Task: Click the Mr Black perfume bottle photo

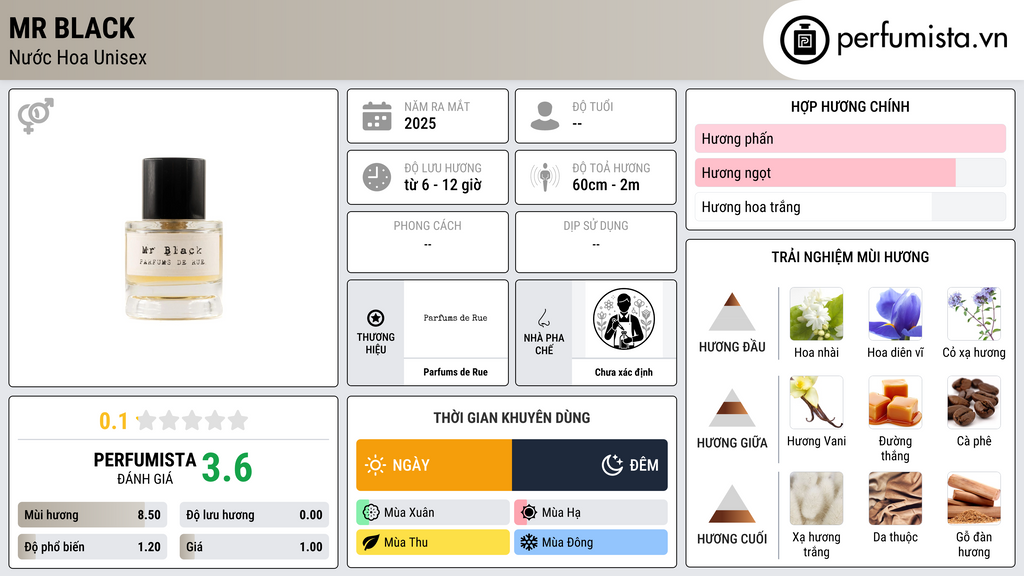Action: pyautogui.click(x=174, y=238)
